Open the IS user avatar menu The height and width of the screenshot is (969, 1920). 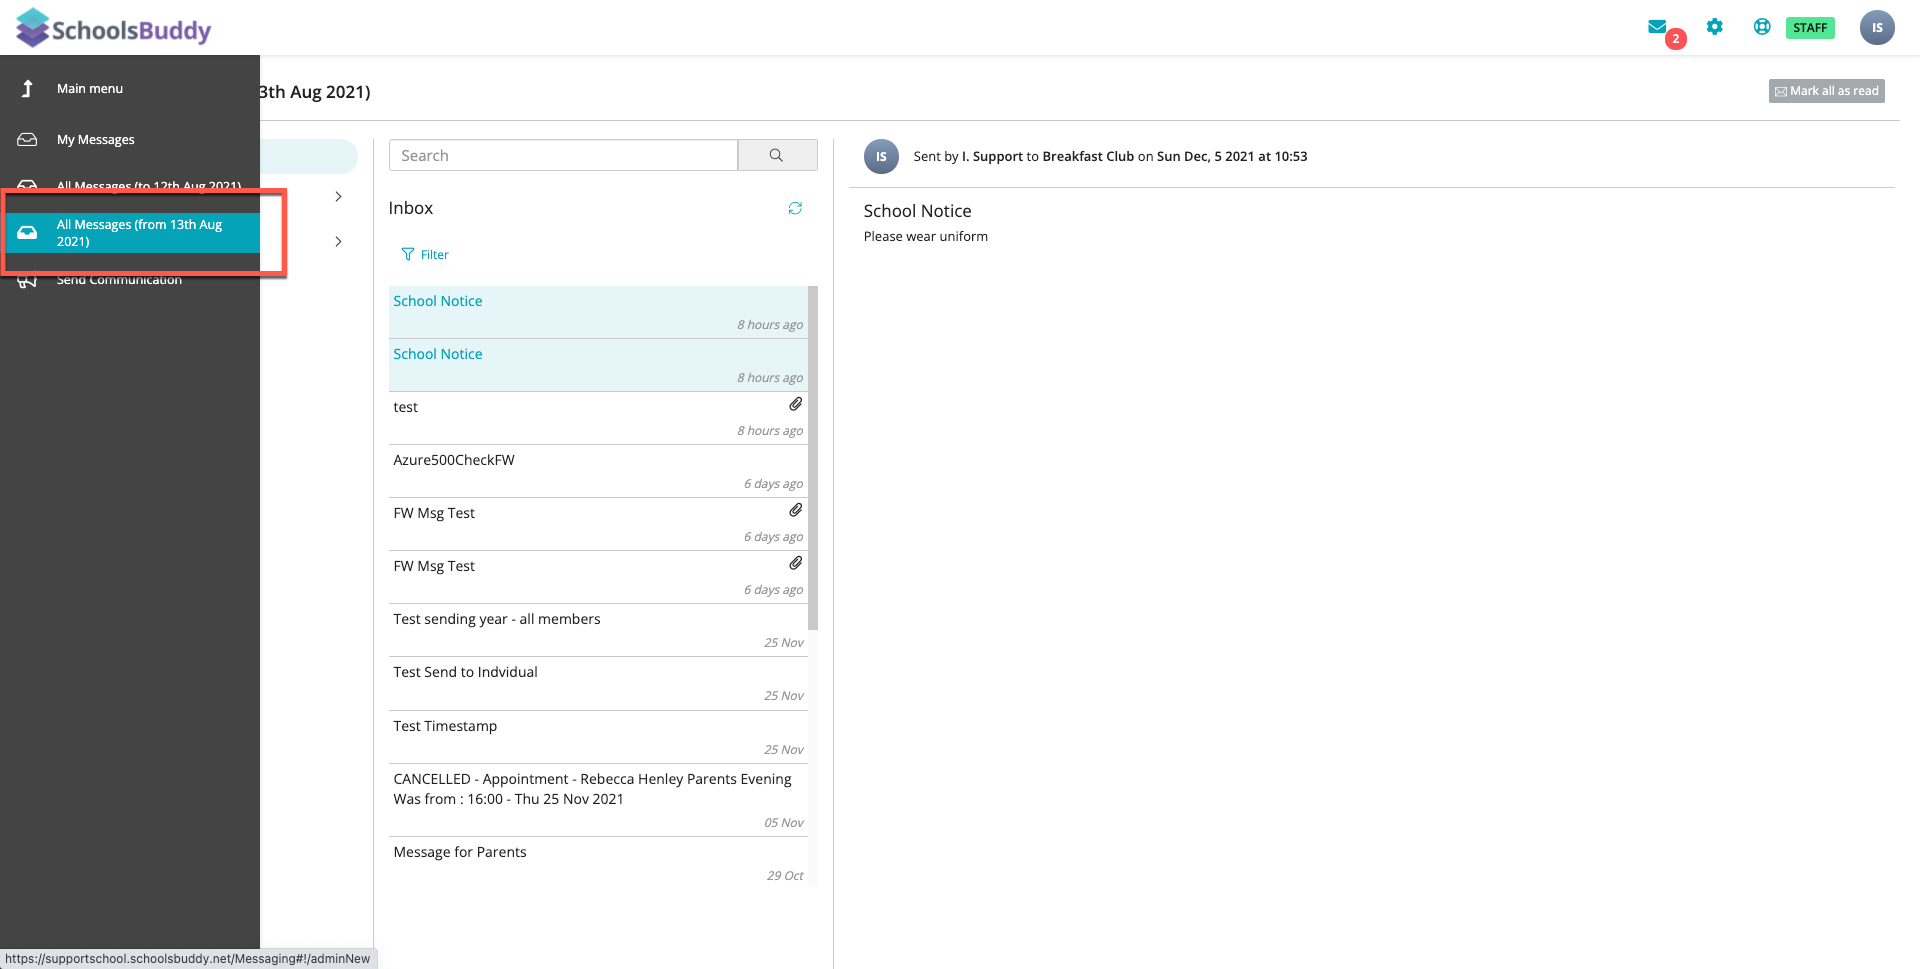[1877, 28]
